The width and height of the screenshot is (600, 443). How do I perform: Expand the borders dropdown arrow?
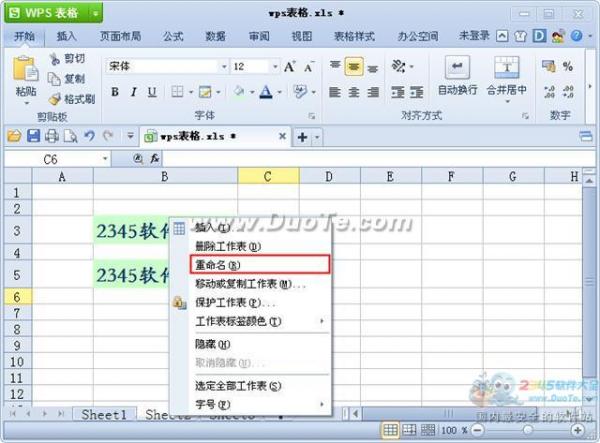[x=191, y=92]
